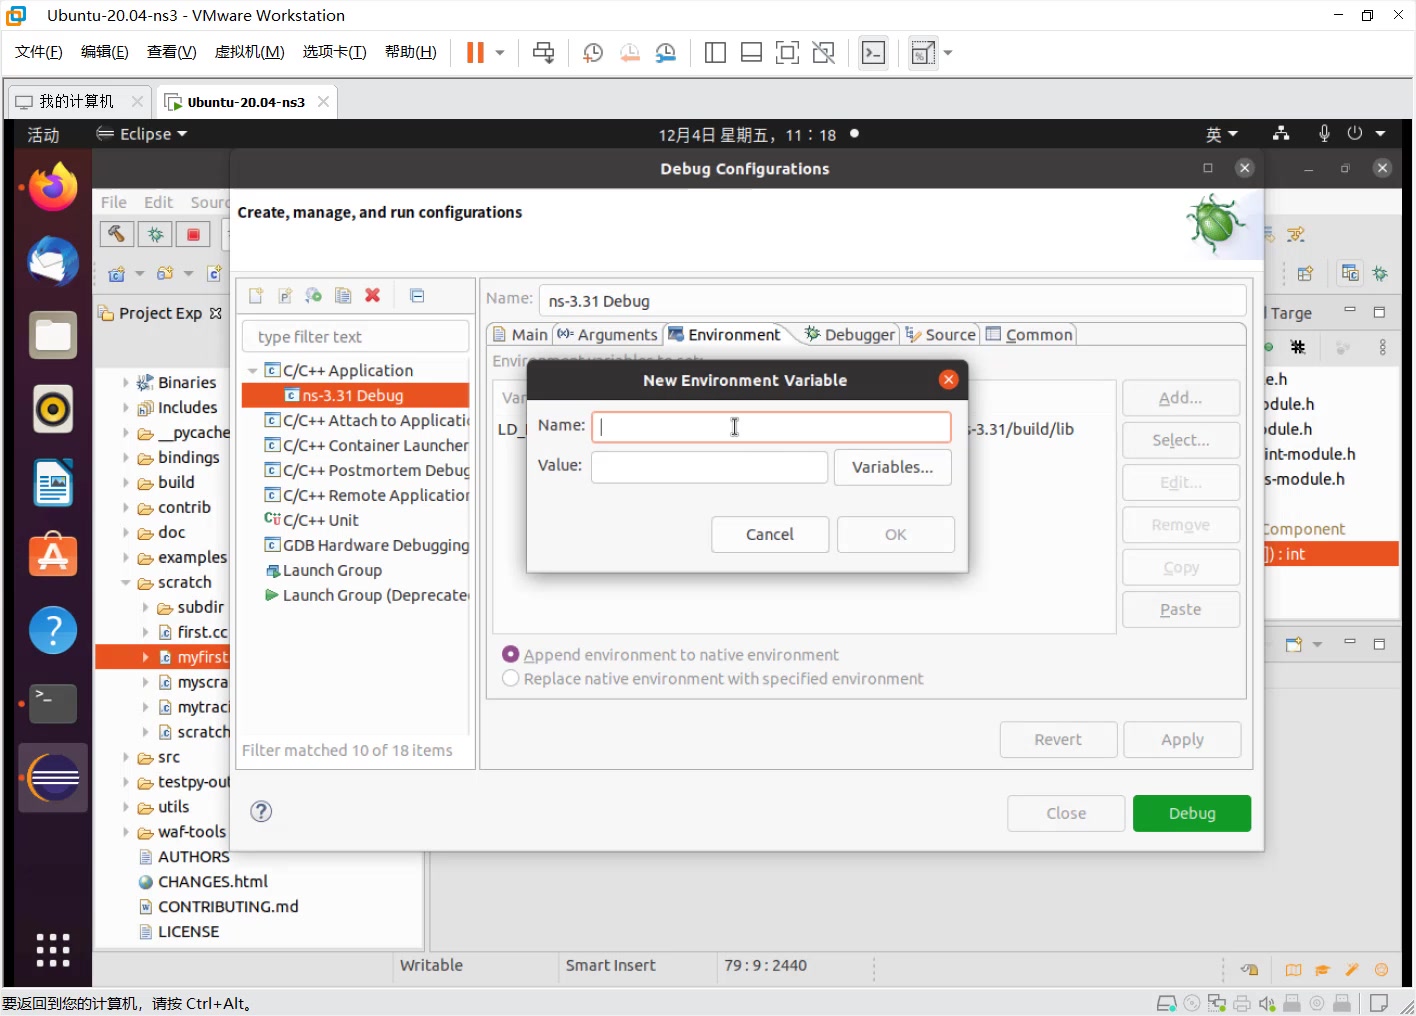This screenshot has width=1416, height=1016.
Task: Click the VMware sound device status icon
Action: [x=1267, y=1003]
